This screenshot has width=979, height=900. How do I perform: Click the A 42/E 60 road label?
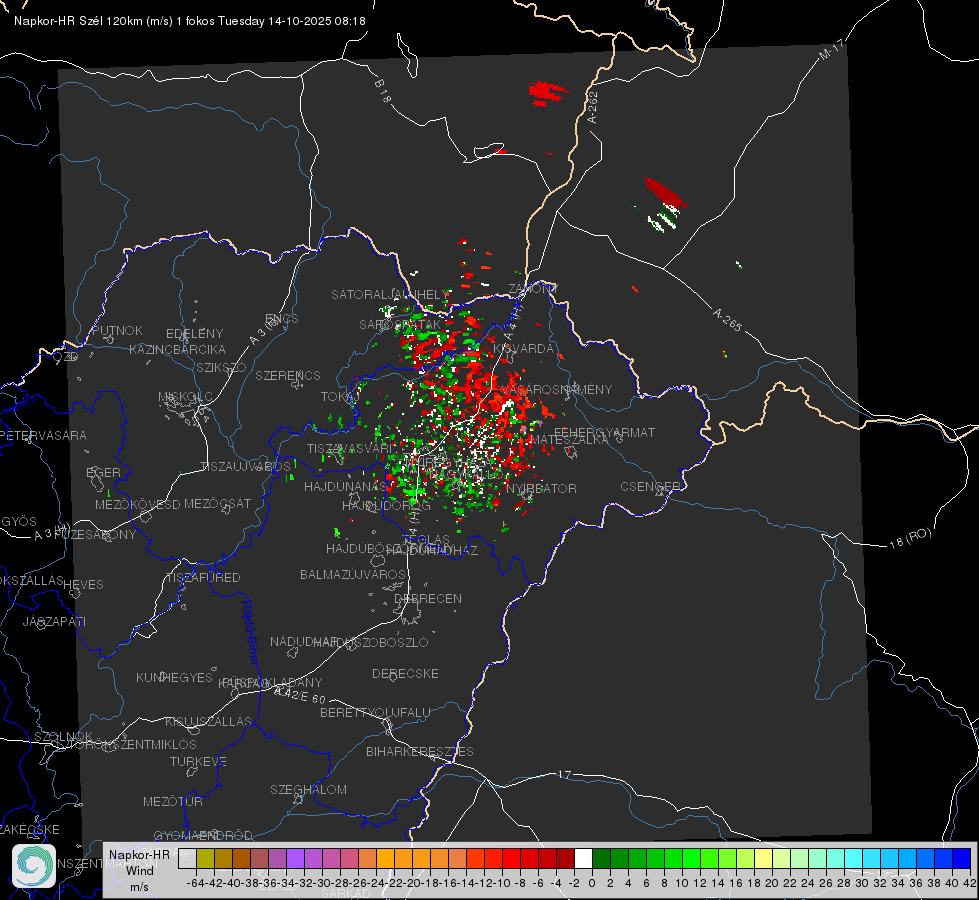[x=300, y=695]
